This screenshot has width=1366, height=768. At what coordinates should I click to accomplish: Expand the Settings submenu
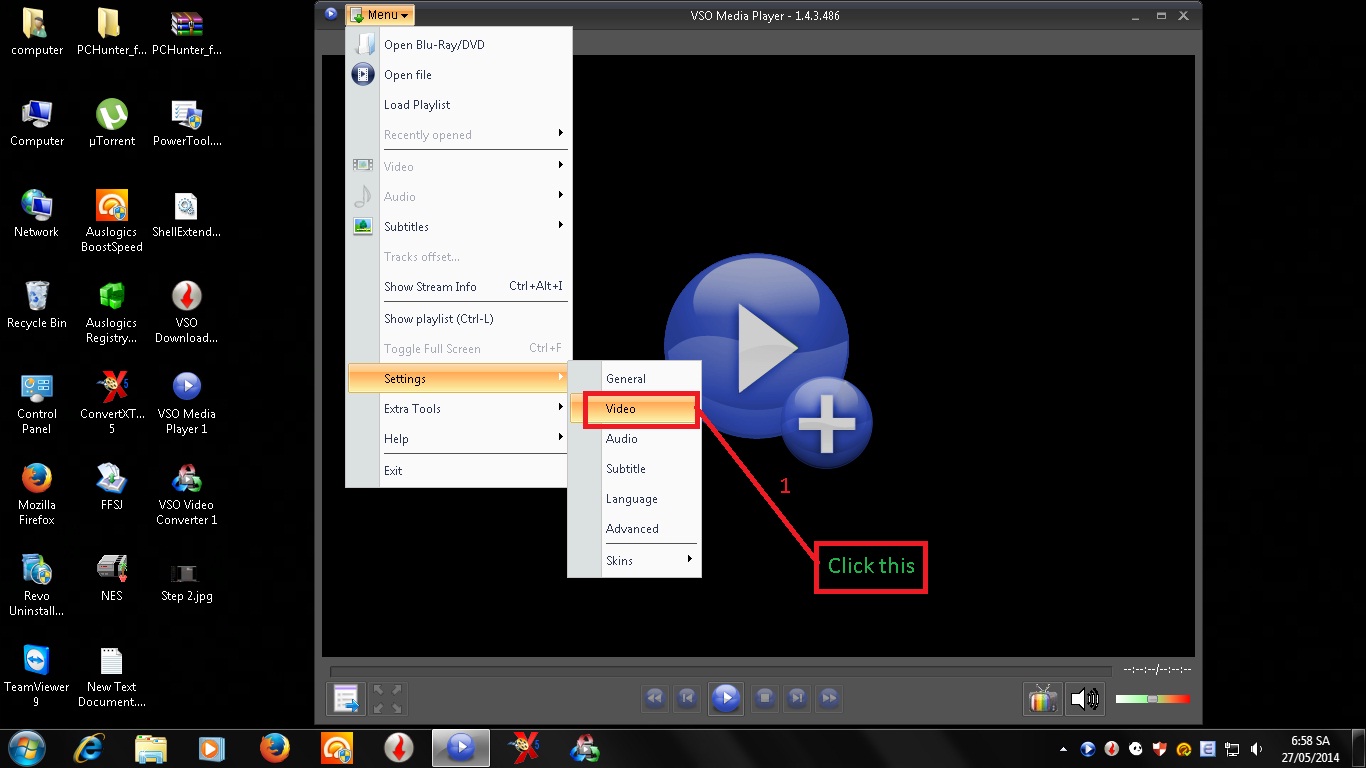[459, 379]
